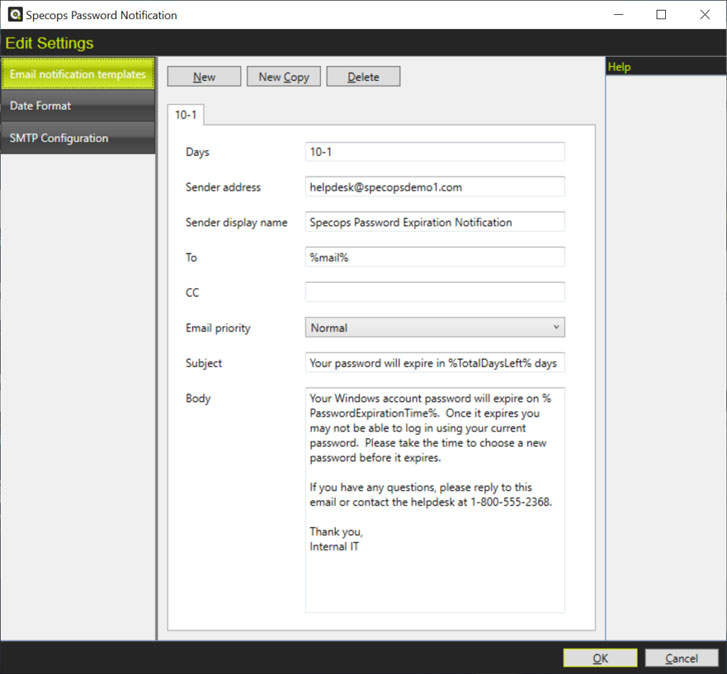The image size is (727, 674).
Task: Open Email notification templates section
Action: click(78, 74)
